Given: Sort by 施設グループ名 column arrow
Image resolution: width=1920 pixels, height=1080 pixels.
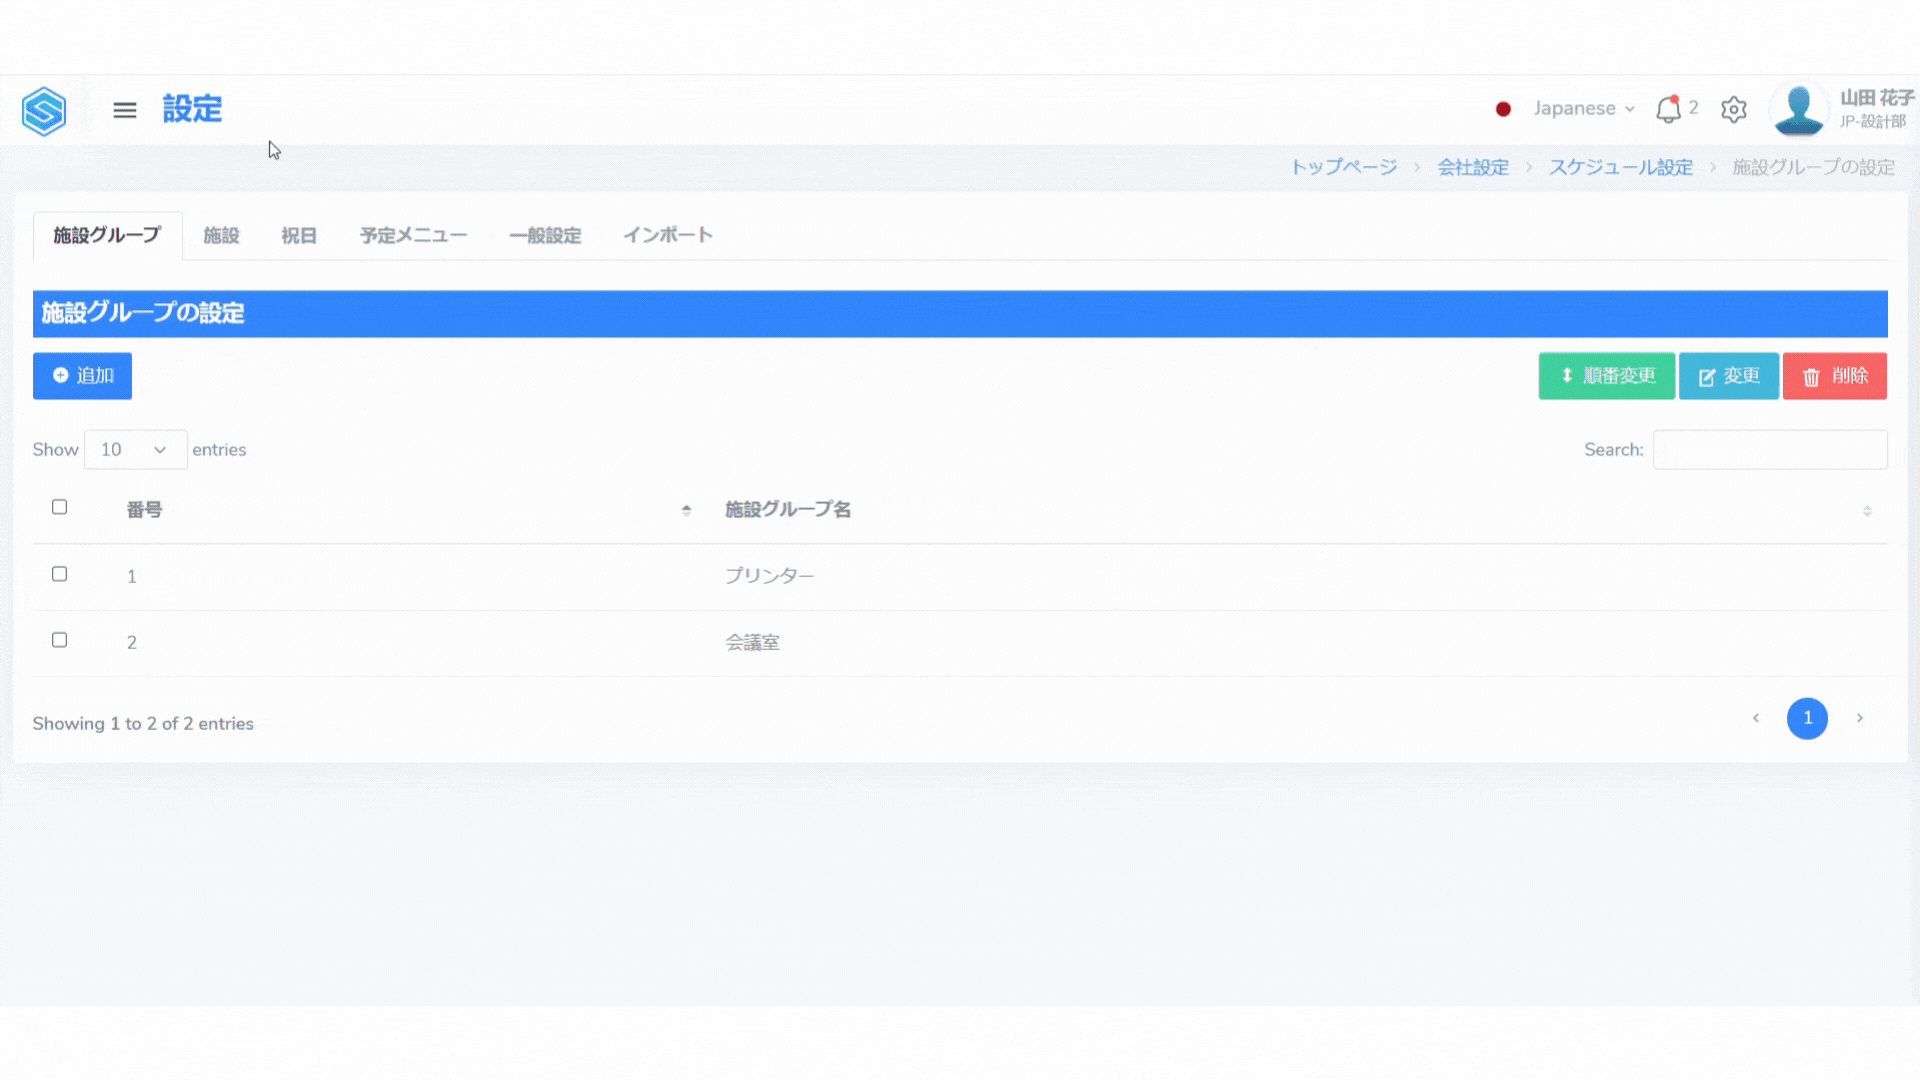Looking at the screenshot, I should 1867,511.
